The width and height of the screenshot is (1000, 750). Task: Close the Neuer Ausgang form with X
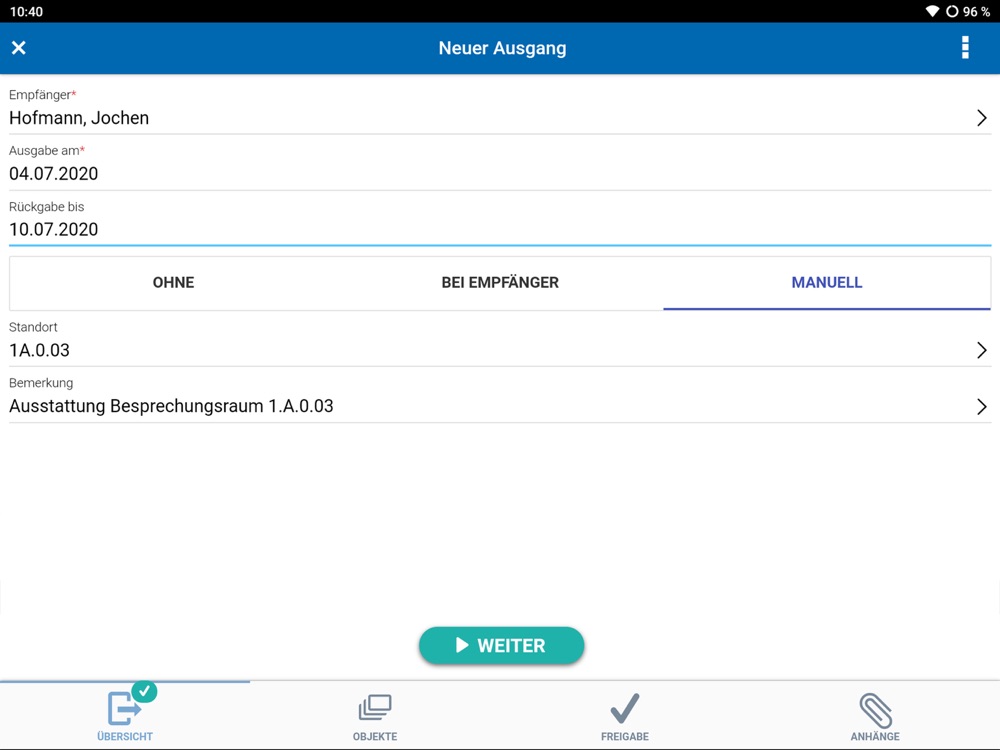18,48
